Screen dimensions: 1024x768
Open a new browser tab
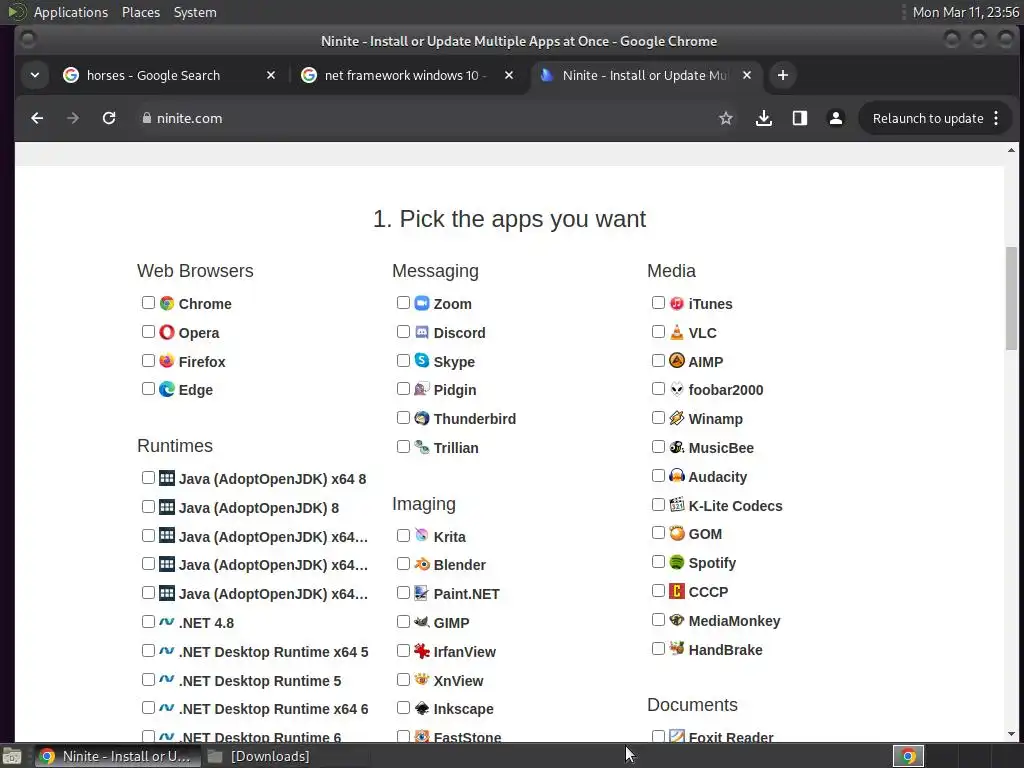coord(782,75)
